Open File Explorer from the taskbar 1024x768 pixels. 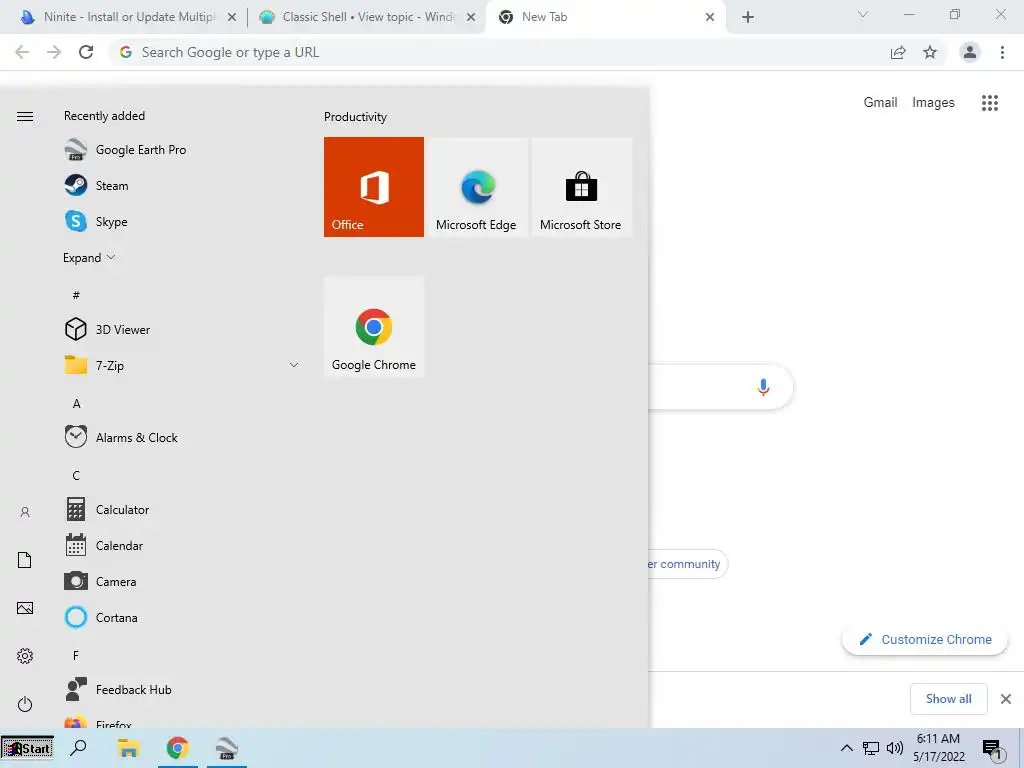(129, 748)
